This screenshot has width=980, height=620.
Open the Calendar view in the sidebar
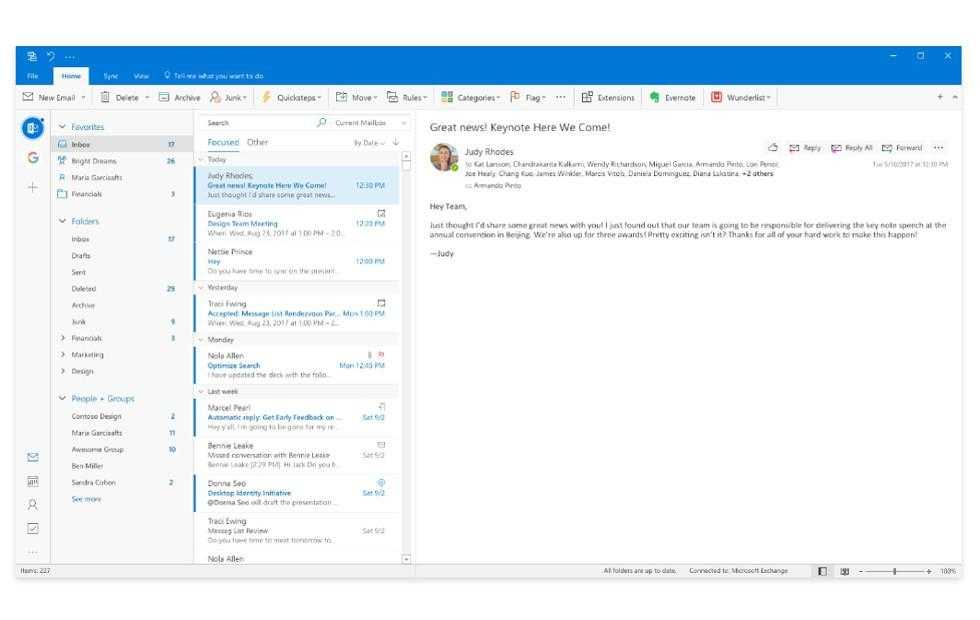coord(33,481)
